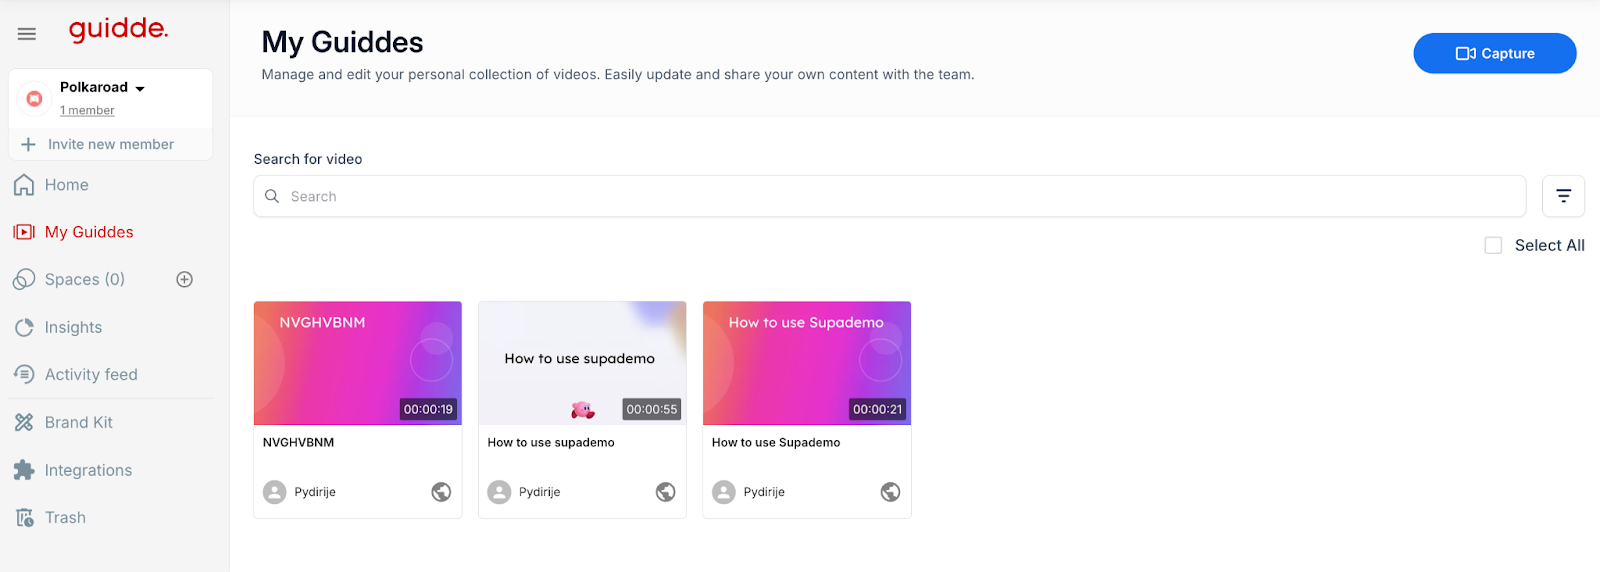
Task: Click the search magnifier icon
Action: point(272,196)
